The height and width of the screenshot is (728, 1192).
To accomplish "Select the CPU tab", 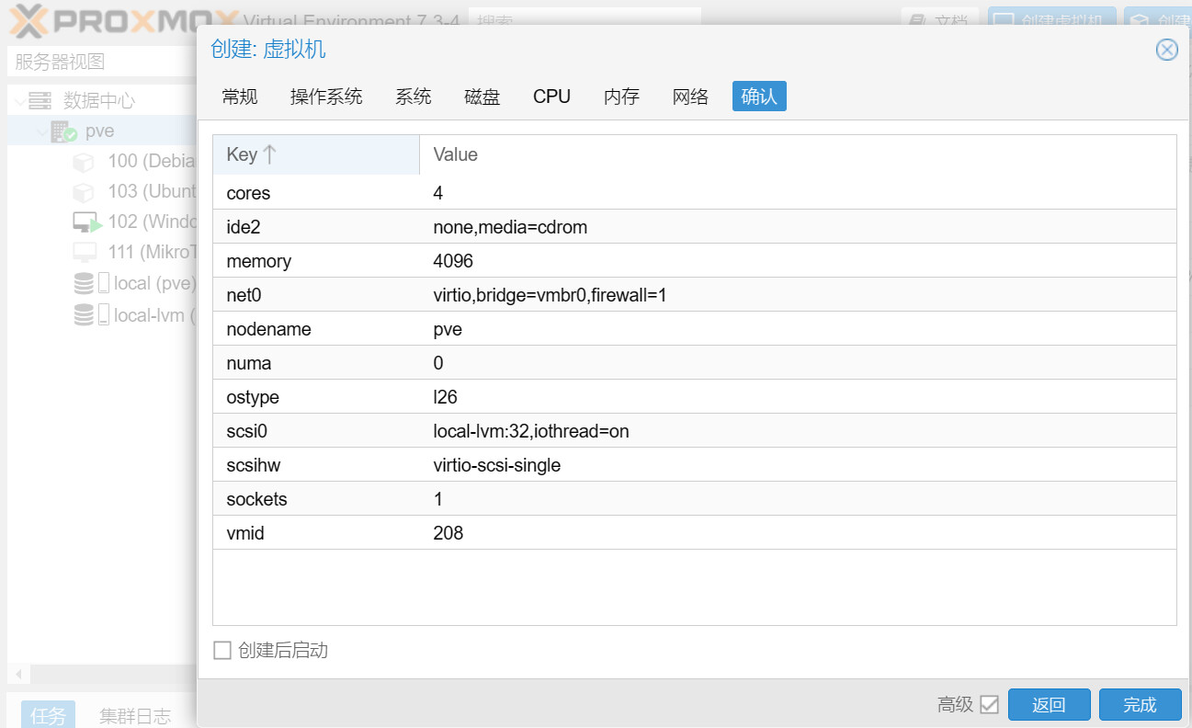I will pos(551,97).
